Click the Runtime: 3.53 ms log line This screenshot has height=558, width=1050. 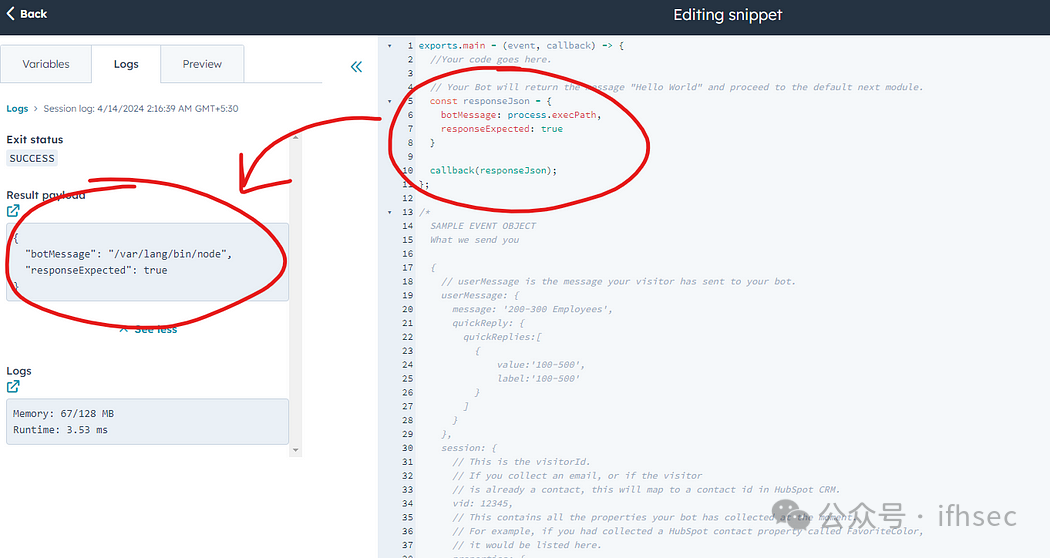click(60, 429)
